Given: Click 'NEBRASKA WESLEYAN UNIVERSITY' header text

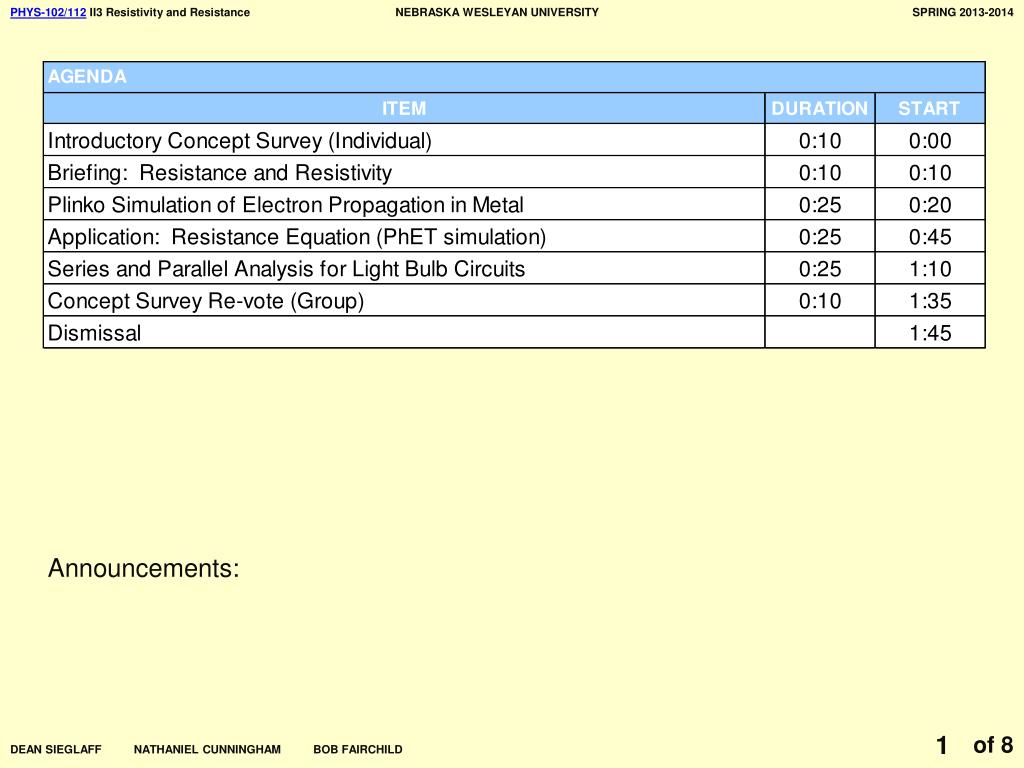Looking at the screenshot, I should (x=497, y=12).
